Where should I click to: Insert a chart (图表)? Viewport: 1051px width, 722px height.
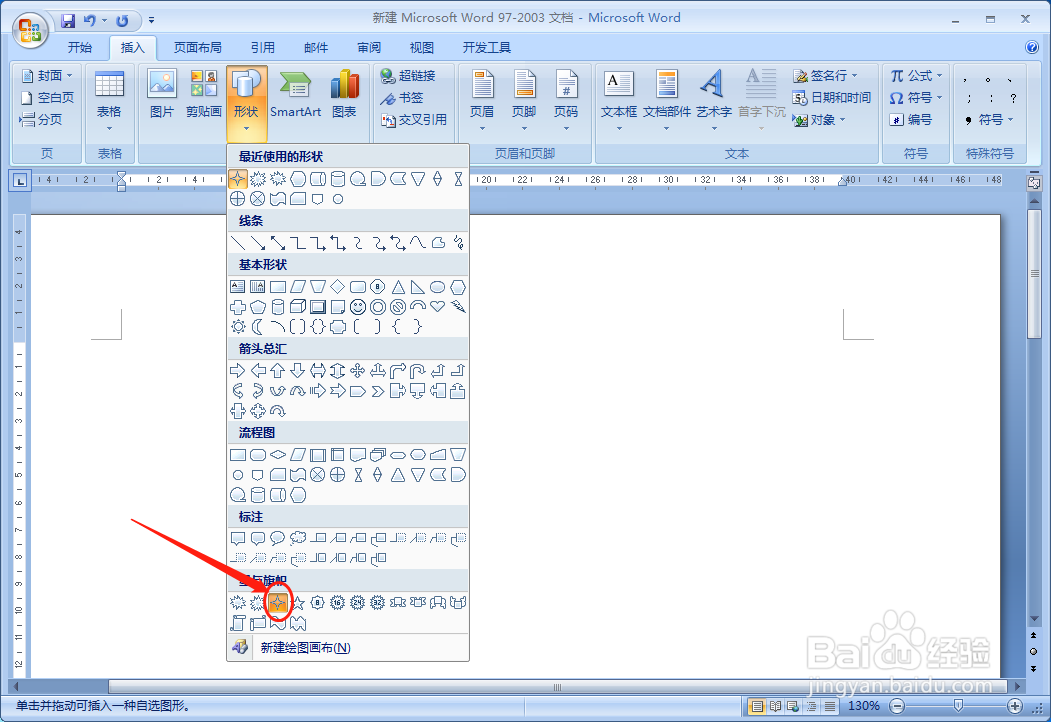[344, 95]
